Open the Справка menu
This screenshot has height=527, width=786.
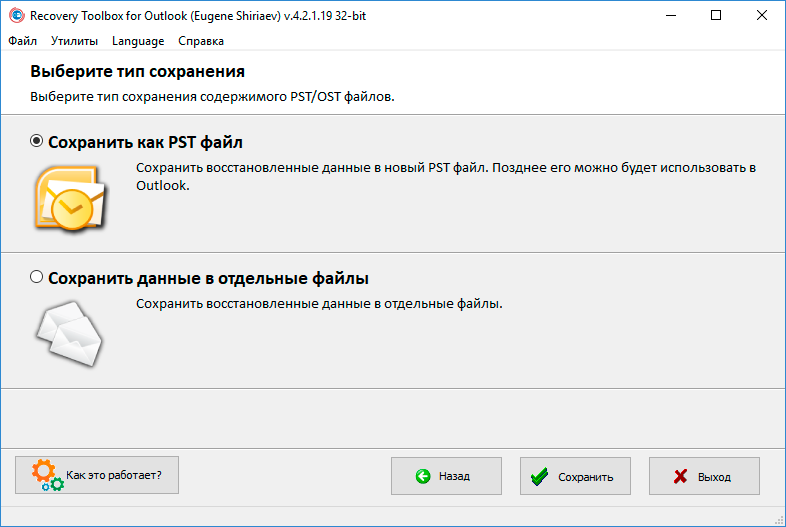coord(201,41)
